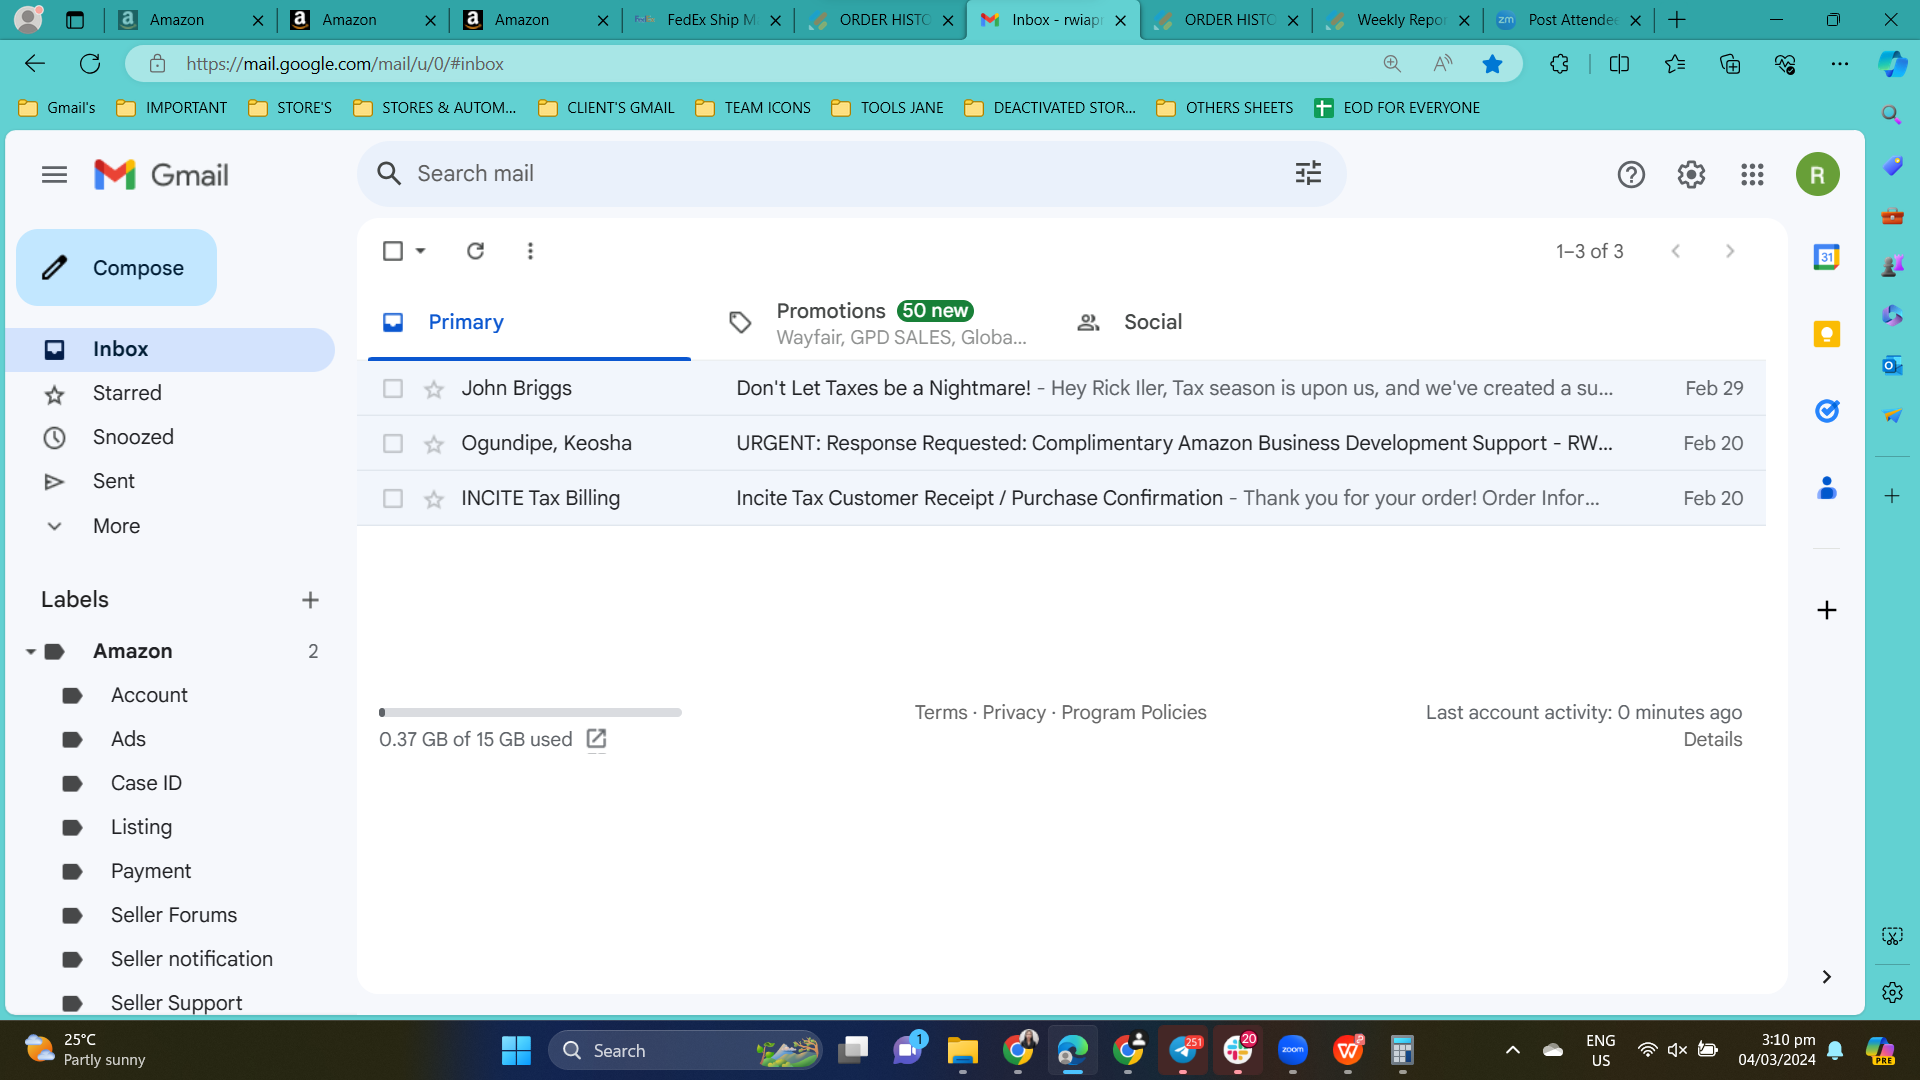Switch to the Promotions tab
This screenshot has height=1080, width=1920.
(x=875, y=322)
